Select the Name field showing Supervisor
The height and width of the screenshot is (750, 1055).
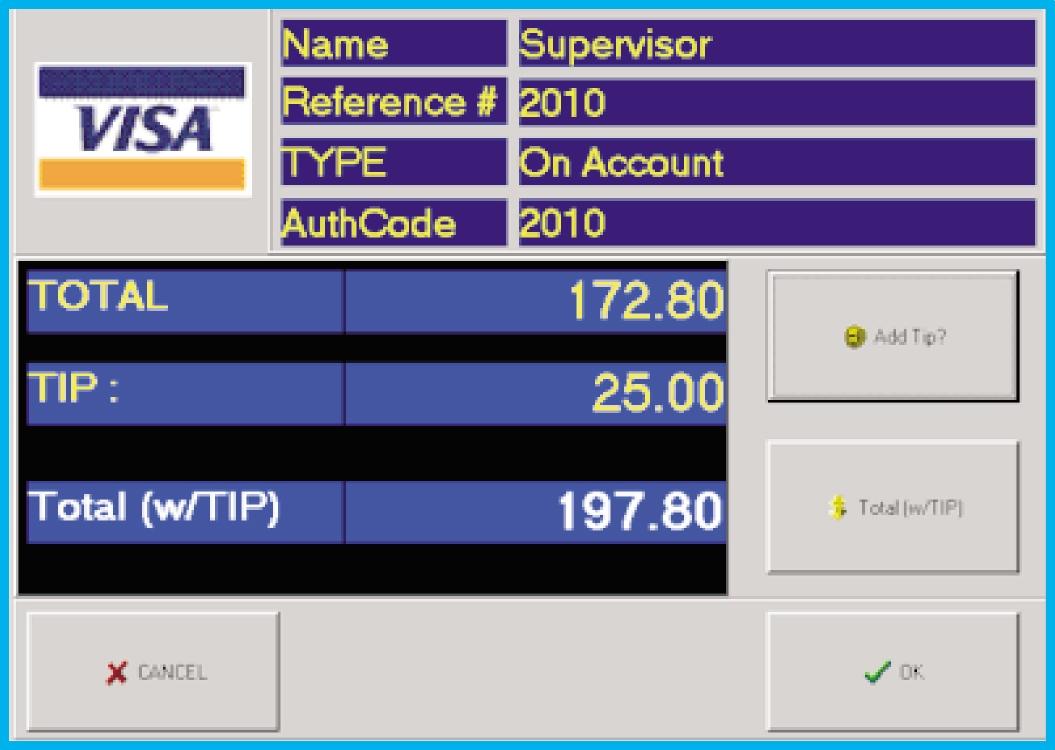[776, 44]
